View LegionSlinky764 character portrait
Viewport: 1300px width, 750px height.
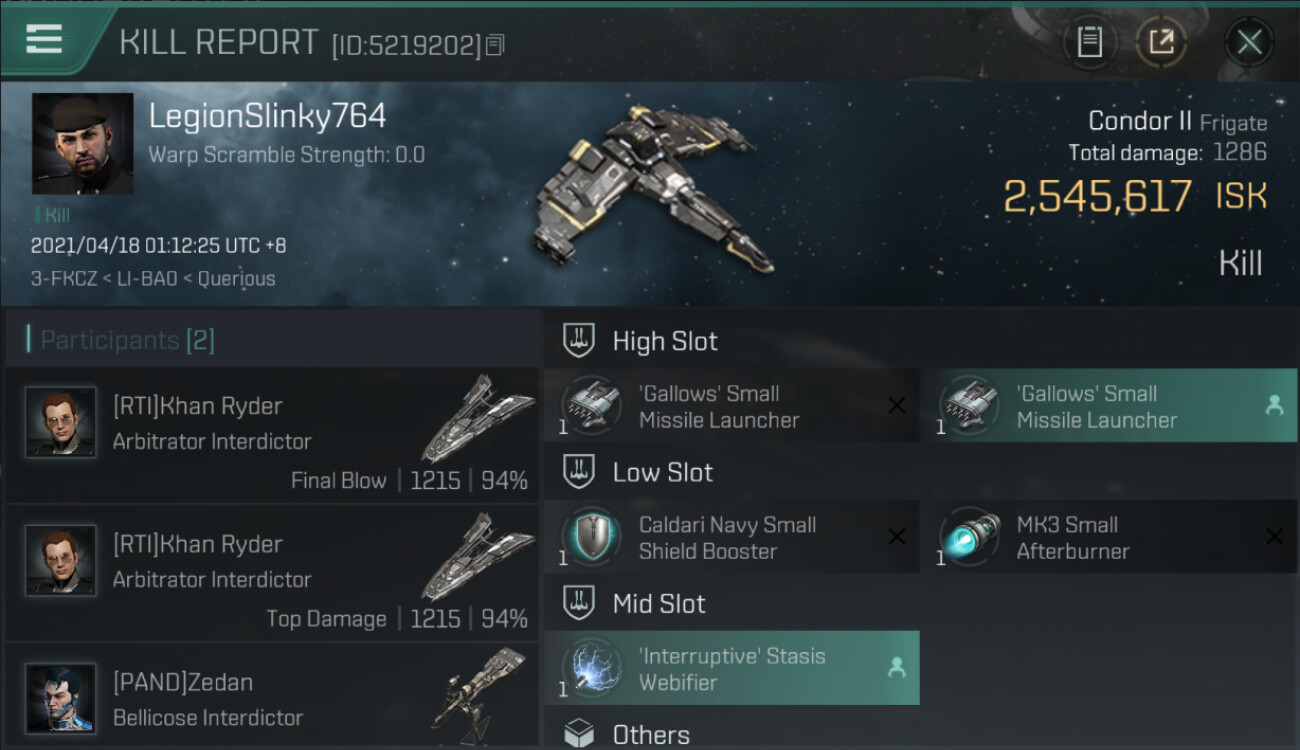point(82,144)
